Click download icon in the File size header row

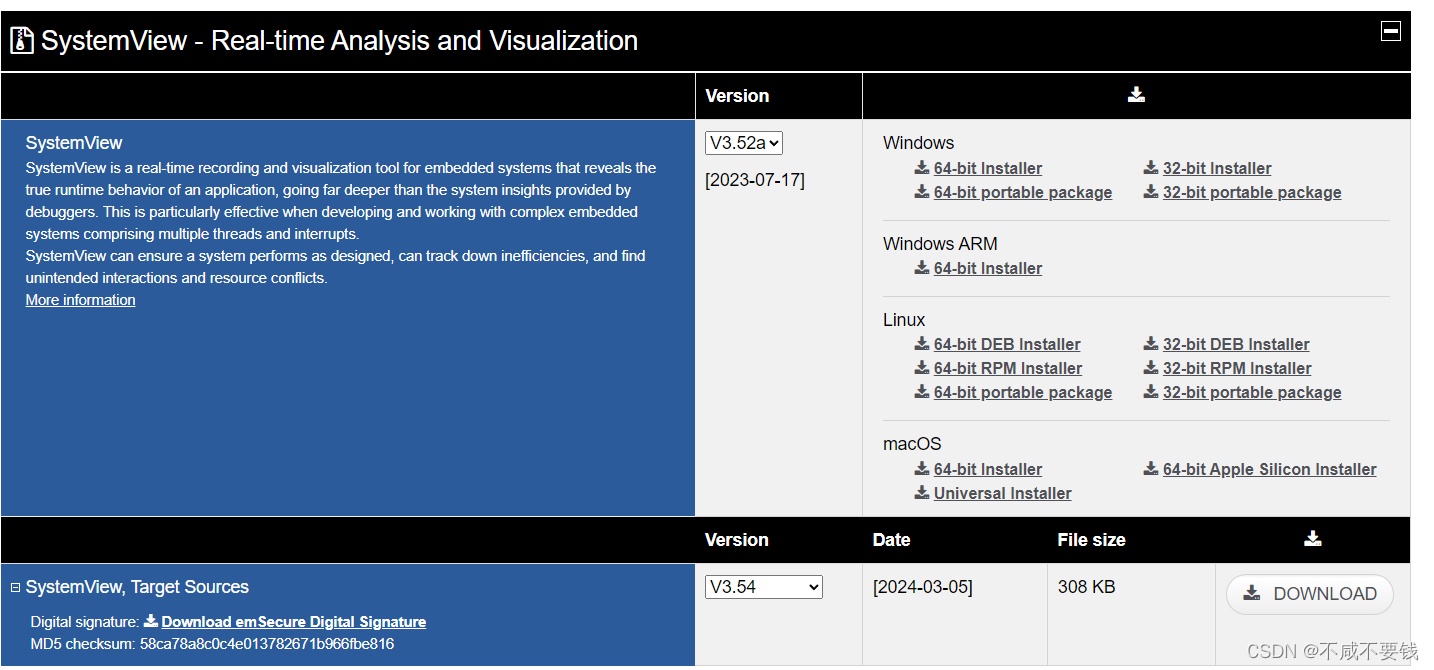click(x=1313, y=539)
